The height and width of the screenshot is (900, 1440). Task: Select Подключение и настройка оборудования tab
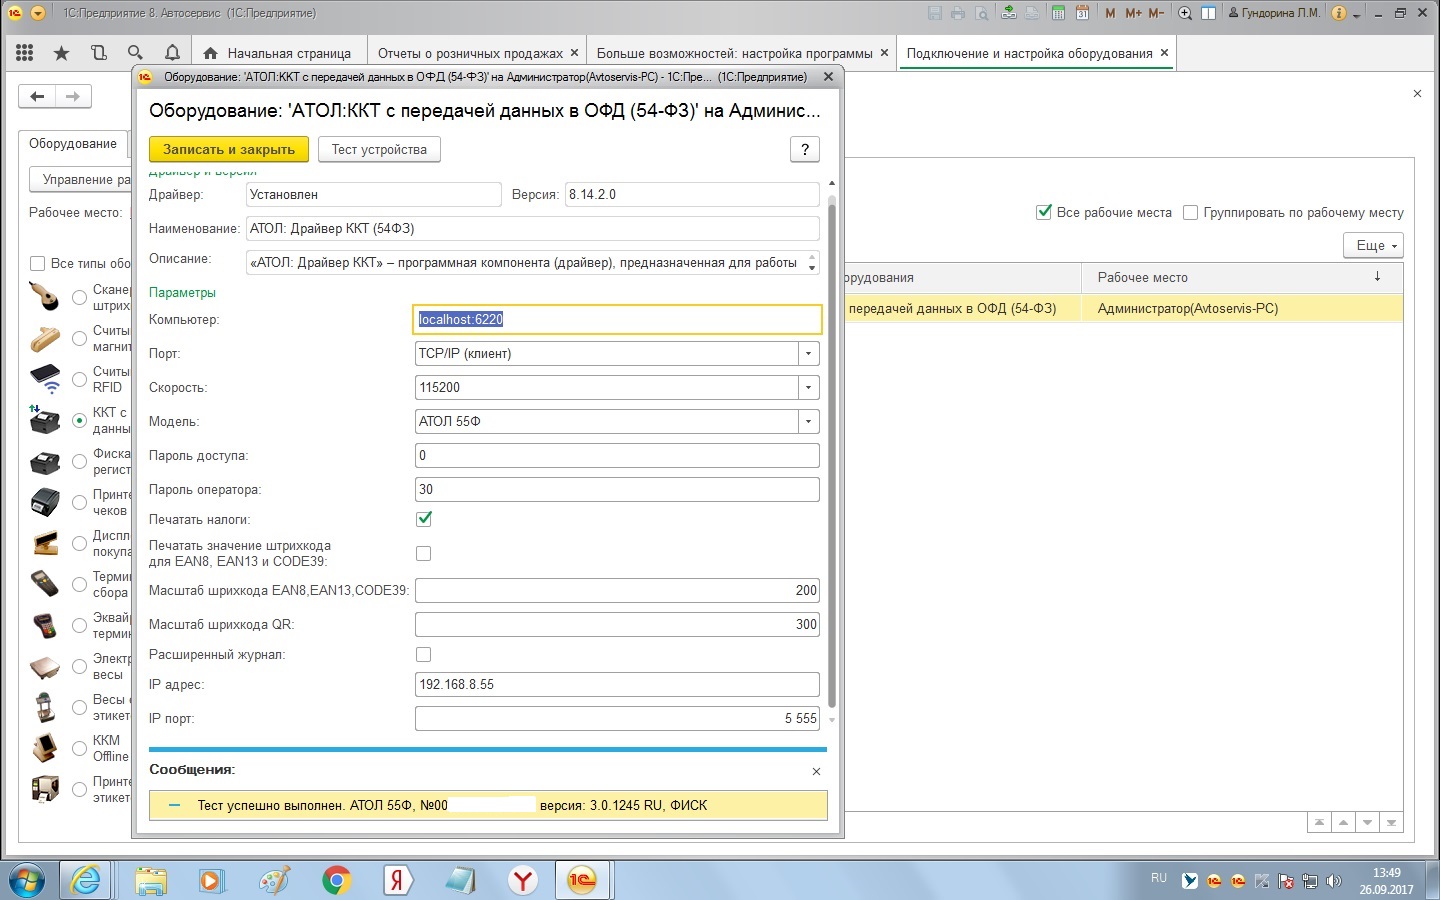pos(1029,53)
